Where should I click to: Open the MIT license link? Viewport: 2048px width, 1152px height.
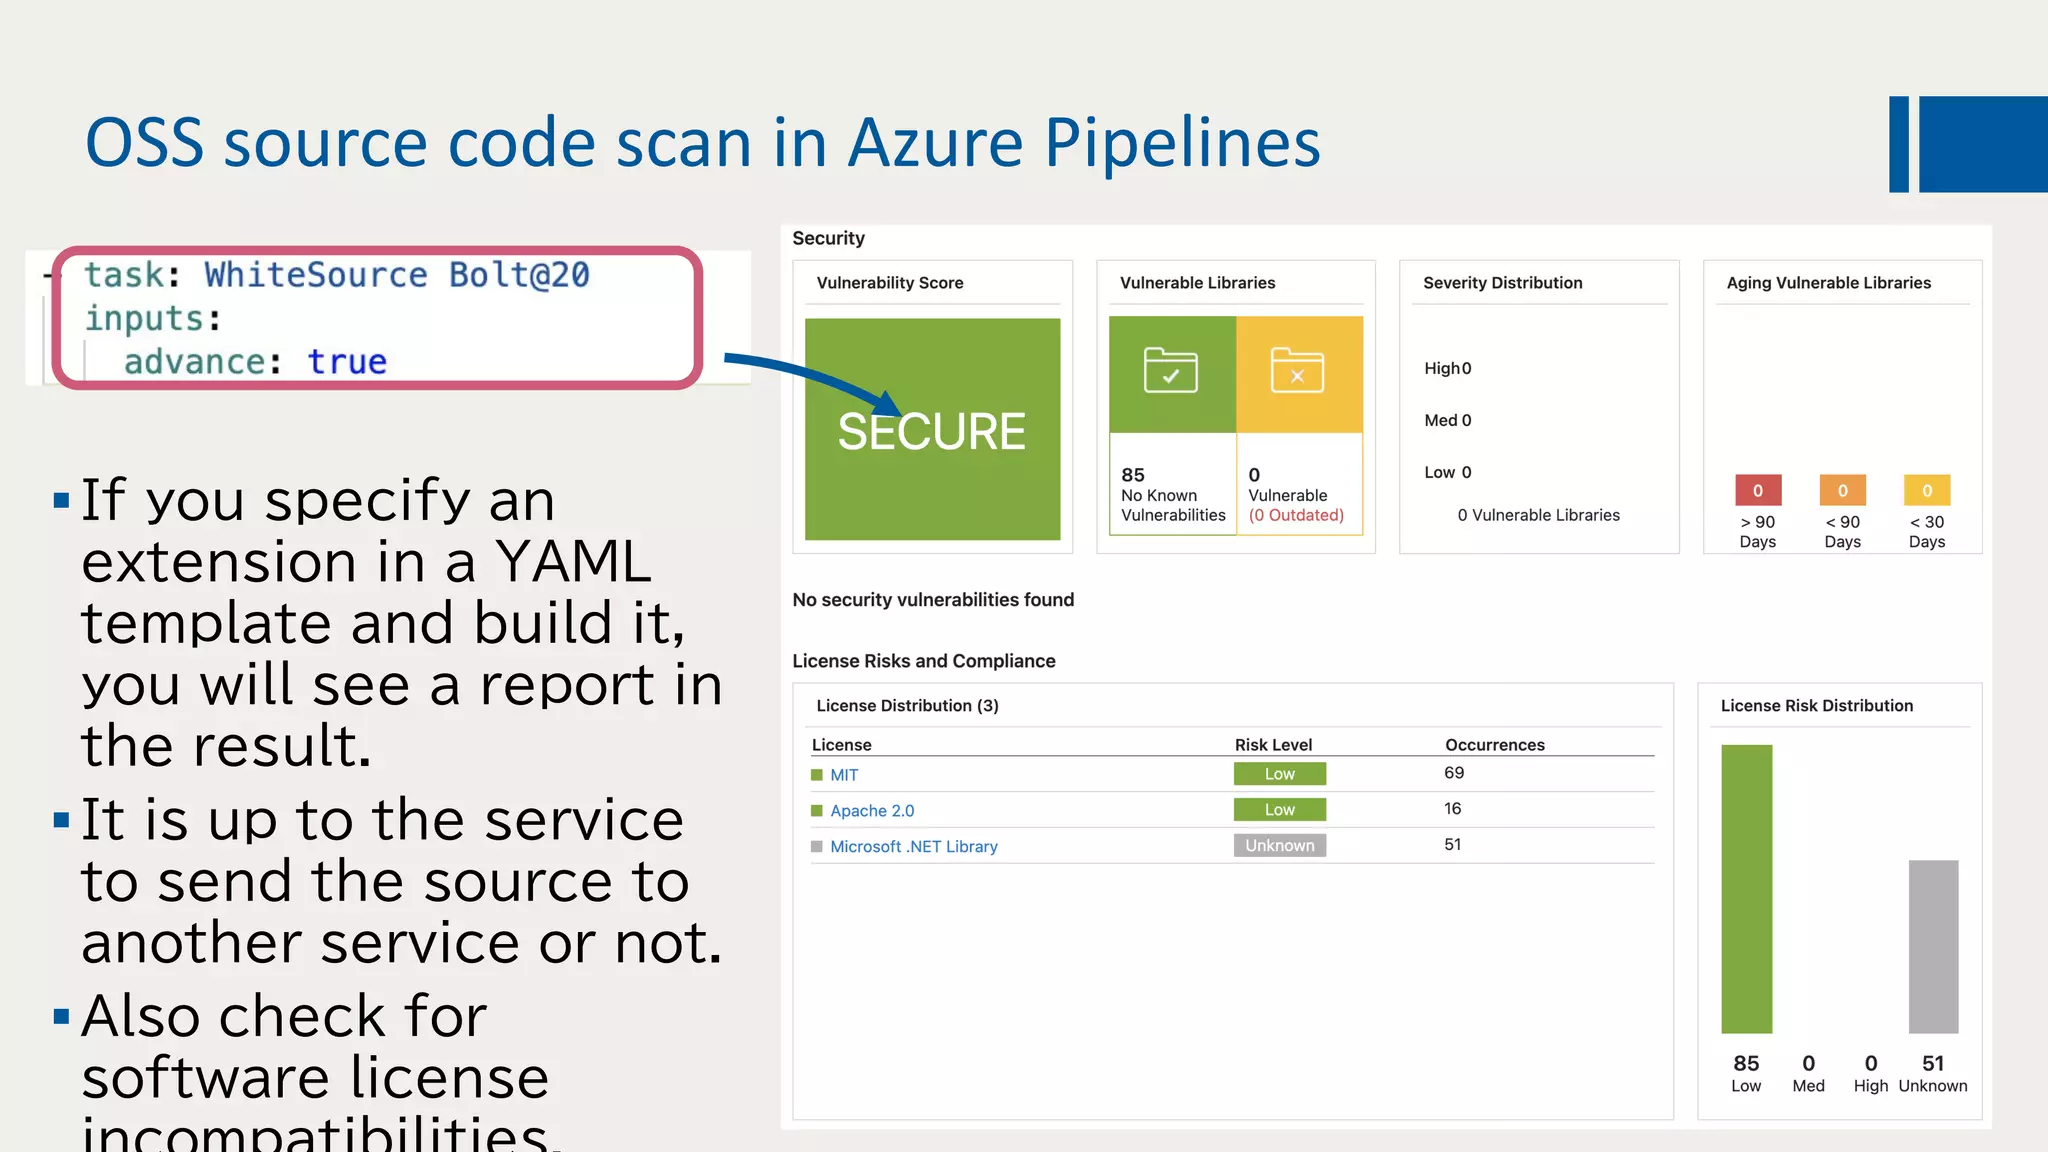[x=844, y=775]
